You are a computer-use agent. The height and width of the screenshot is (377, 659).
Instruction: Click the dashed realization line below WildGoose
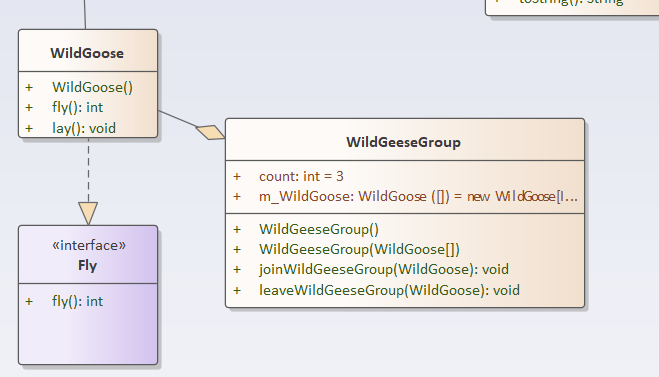(88, 170)
